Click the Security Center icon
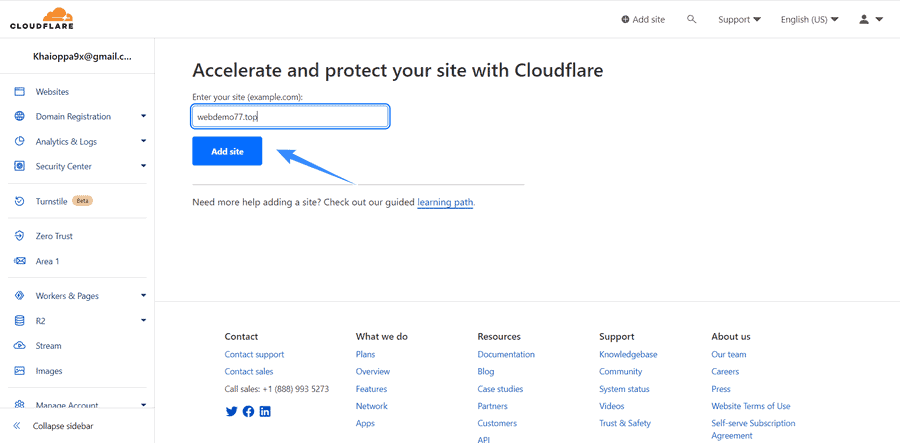The width and height of the screenshot is (900, 443). (20, 166)
